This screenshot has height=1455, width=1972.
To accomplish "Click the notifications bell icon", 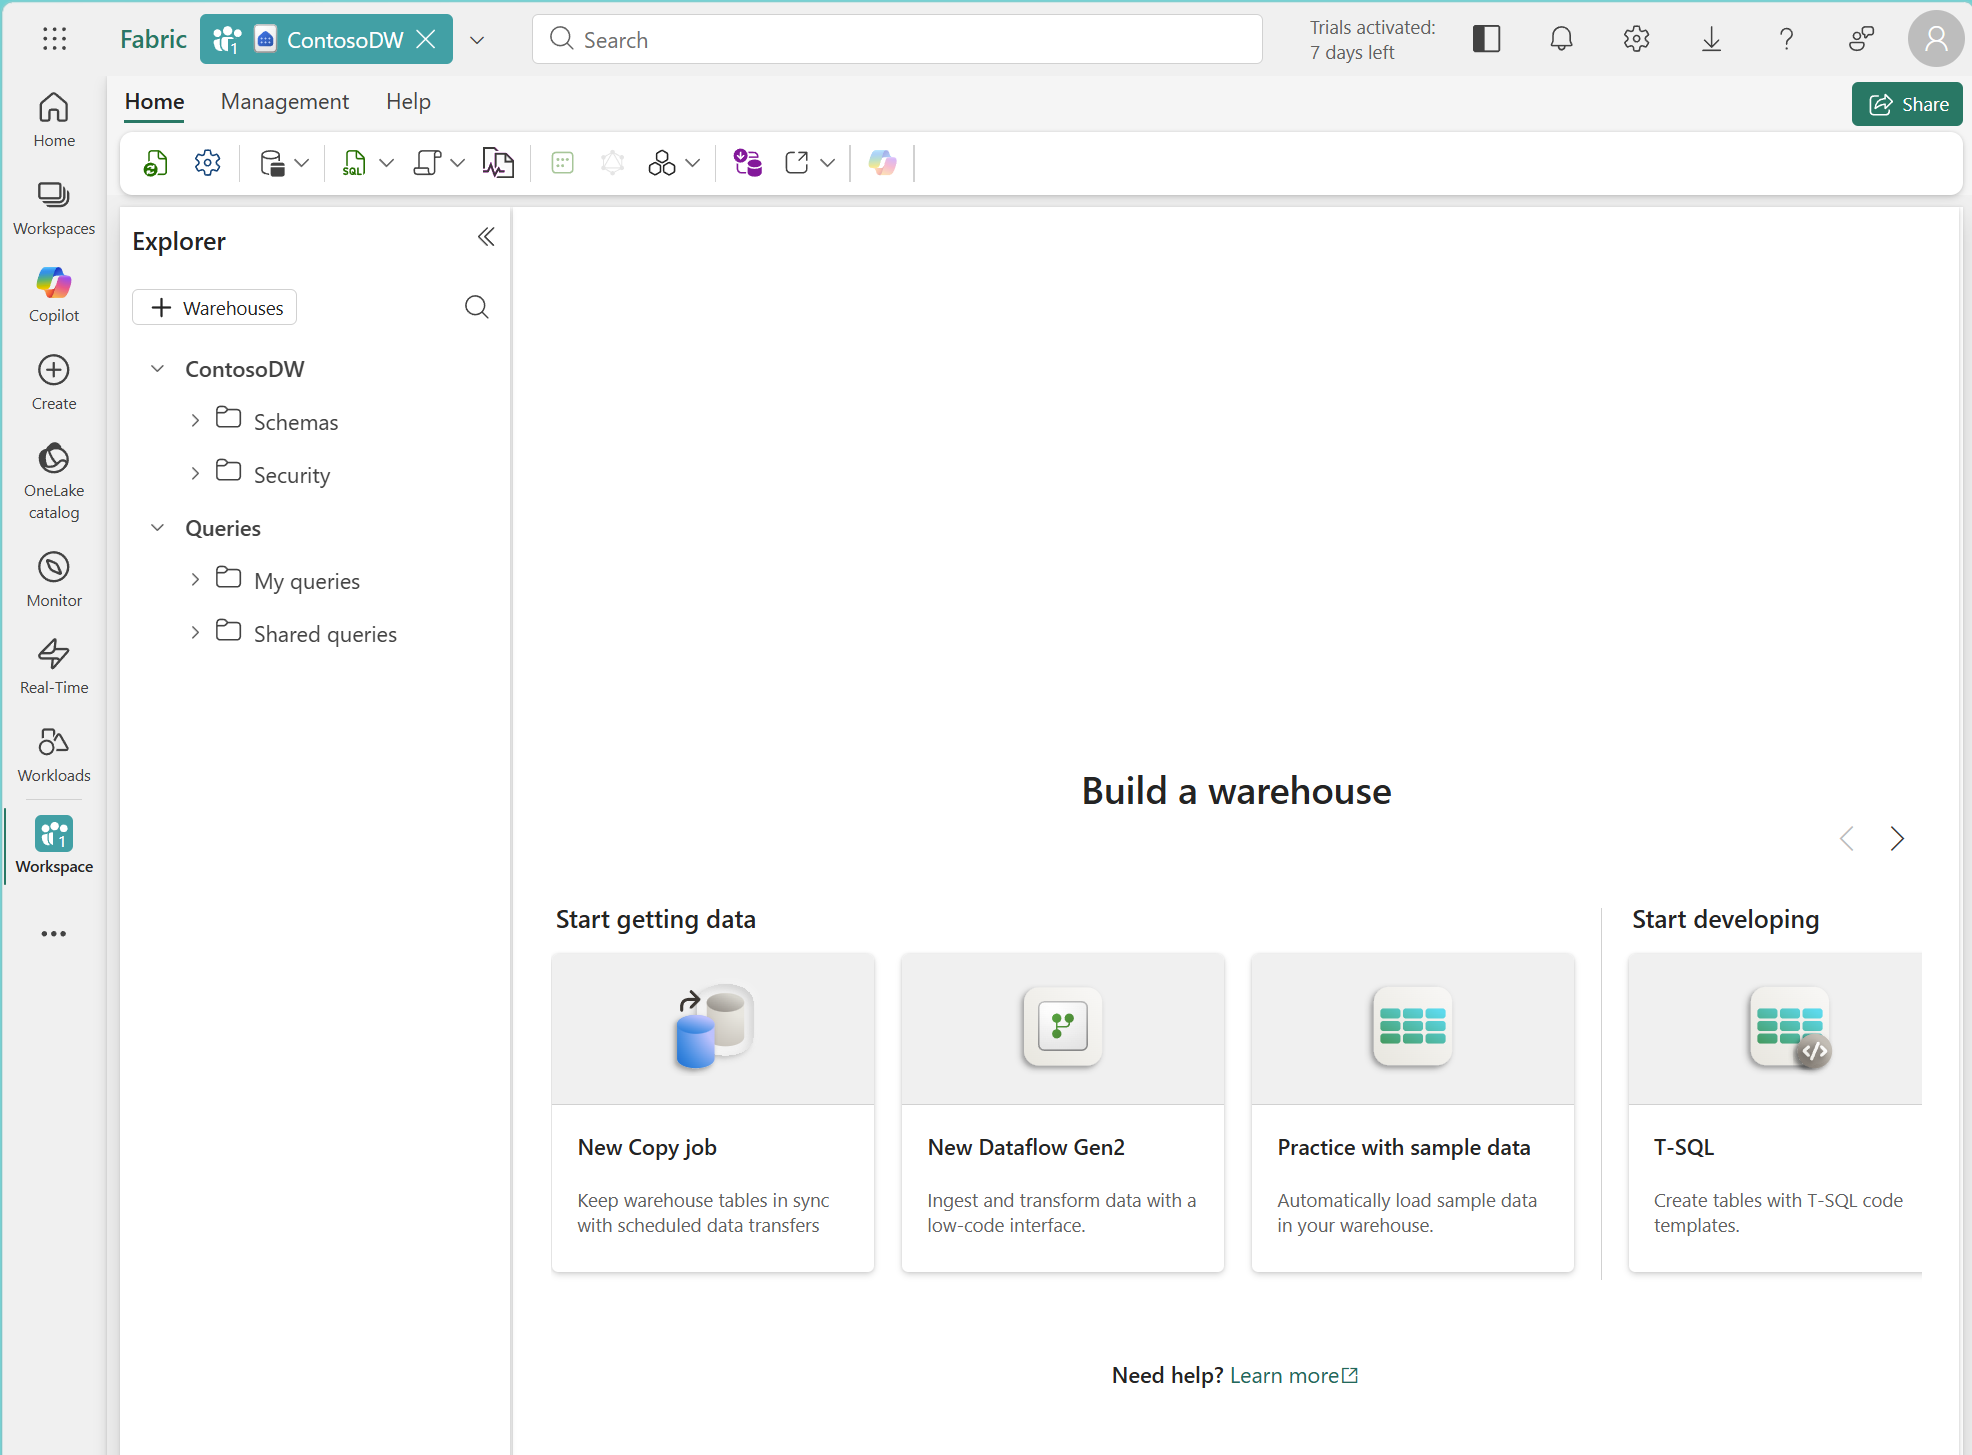I will point(1561,39).
